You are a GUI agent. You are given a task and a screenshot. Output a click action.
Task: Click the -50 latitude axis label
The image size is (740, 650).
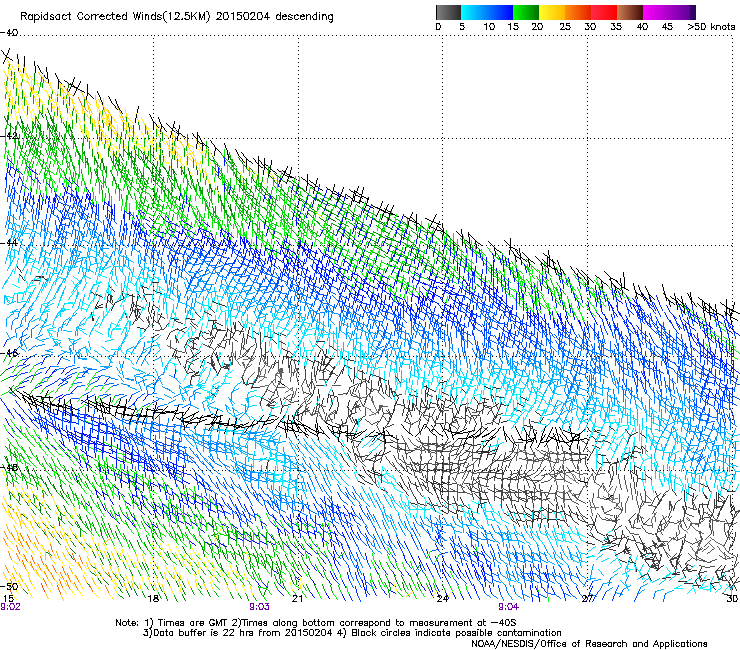[x=9, y=587]
